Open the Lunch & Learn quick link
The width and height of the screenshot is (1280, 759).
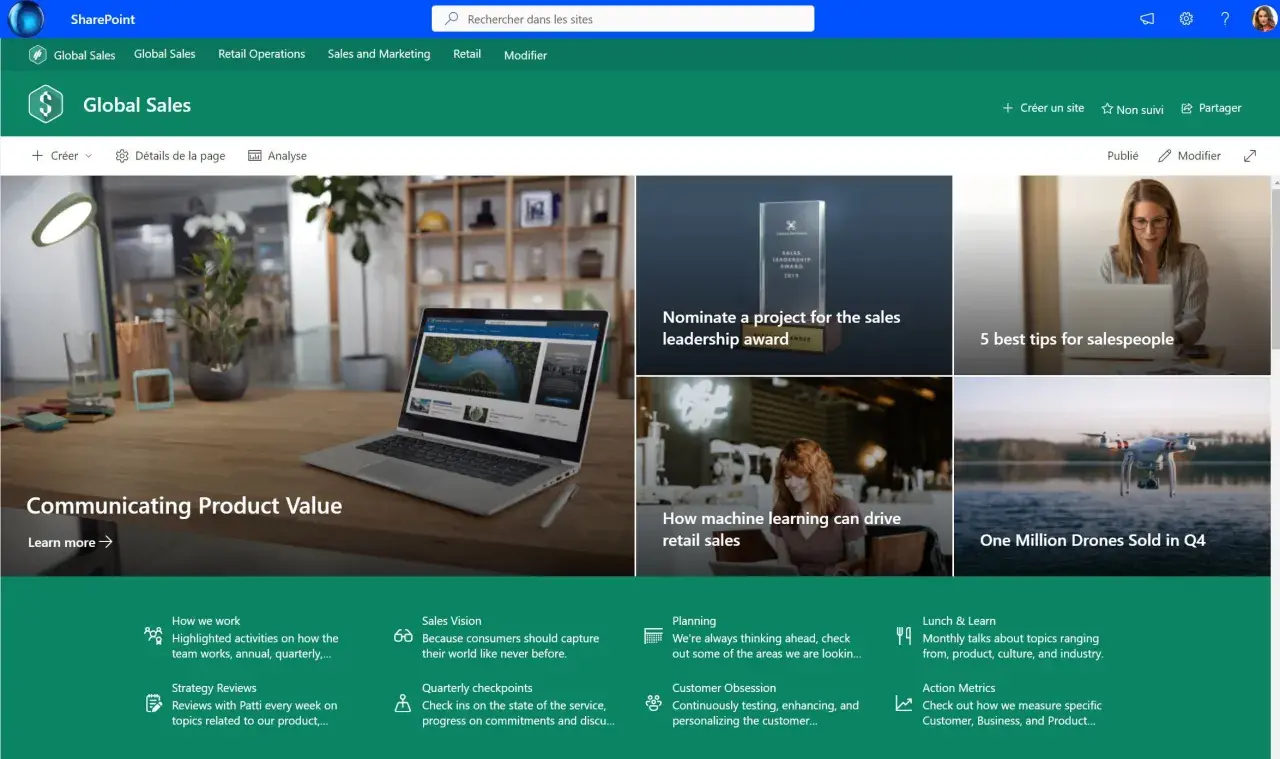tap(1000, 637)
